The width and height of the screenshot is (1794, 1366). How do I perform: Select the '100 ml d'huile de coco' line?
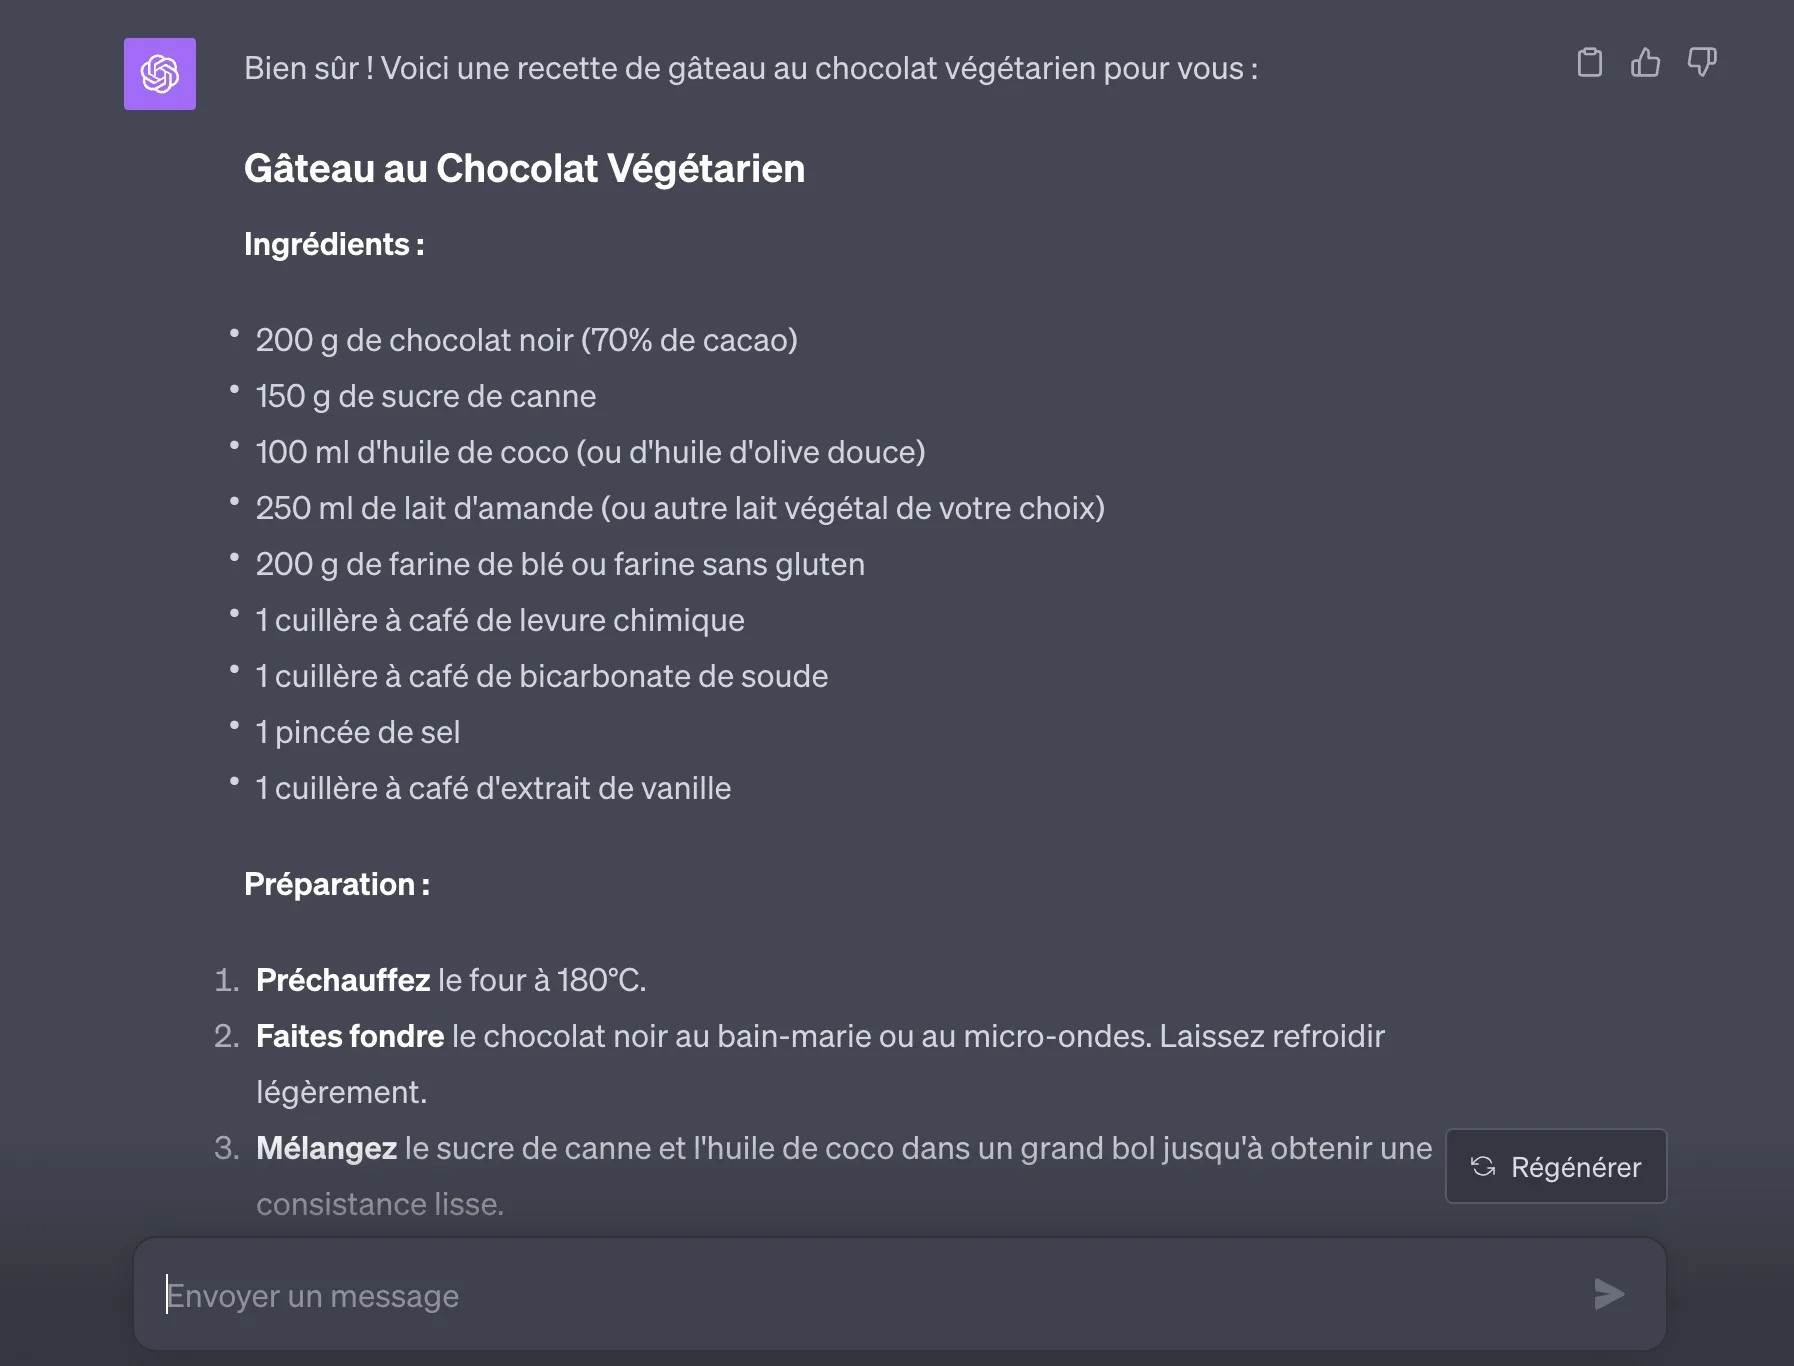tap(590, 453)
